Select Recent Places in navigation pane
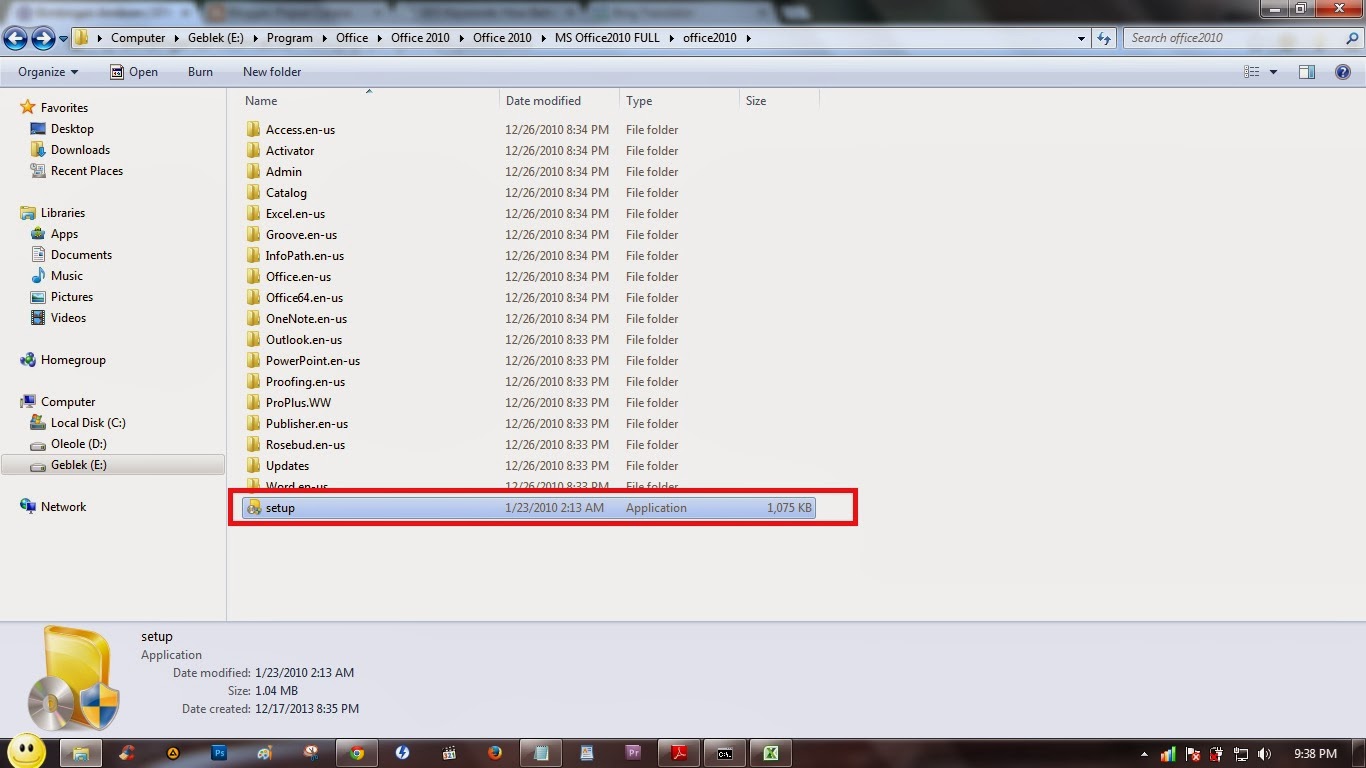Screen dimensions: 1366x768 tap(87, 171)
